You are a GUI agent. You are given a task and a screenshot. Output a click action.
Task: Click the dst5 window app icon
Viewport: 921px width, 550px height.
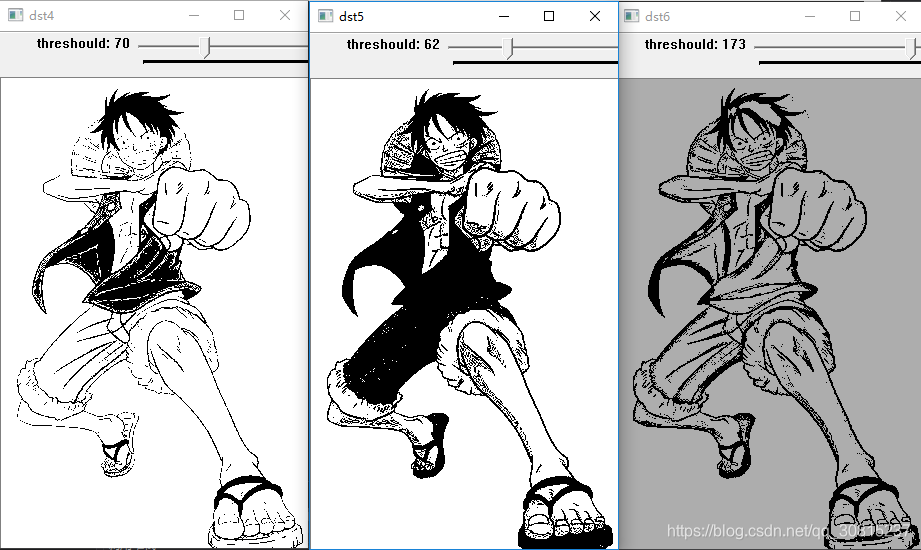coord(325,16)
